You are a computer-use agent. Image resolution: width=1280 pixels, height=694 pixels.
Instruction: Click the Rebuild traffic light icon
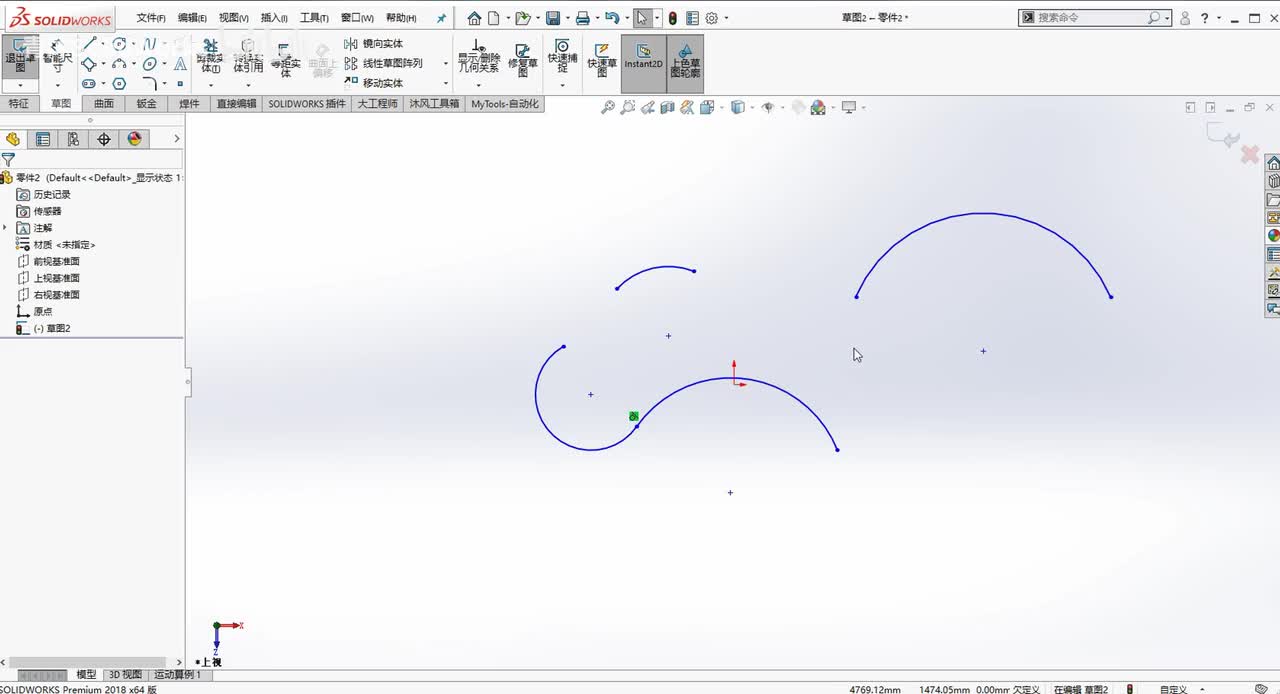pyautogui.click(x=672, y=18)
